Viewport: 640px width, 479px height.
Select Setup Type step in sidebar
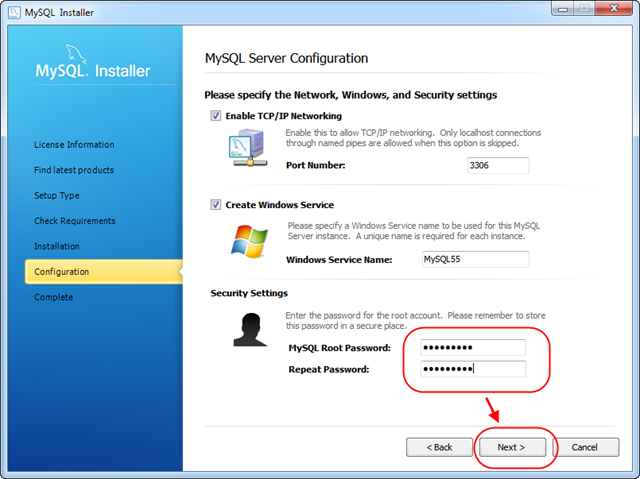tap(57, 195)
